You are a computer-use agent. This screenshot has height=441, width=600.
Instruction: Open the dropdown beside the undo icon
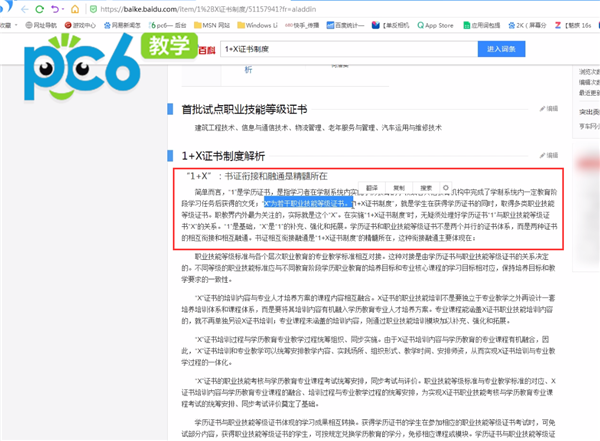63,9
